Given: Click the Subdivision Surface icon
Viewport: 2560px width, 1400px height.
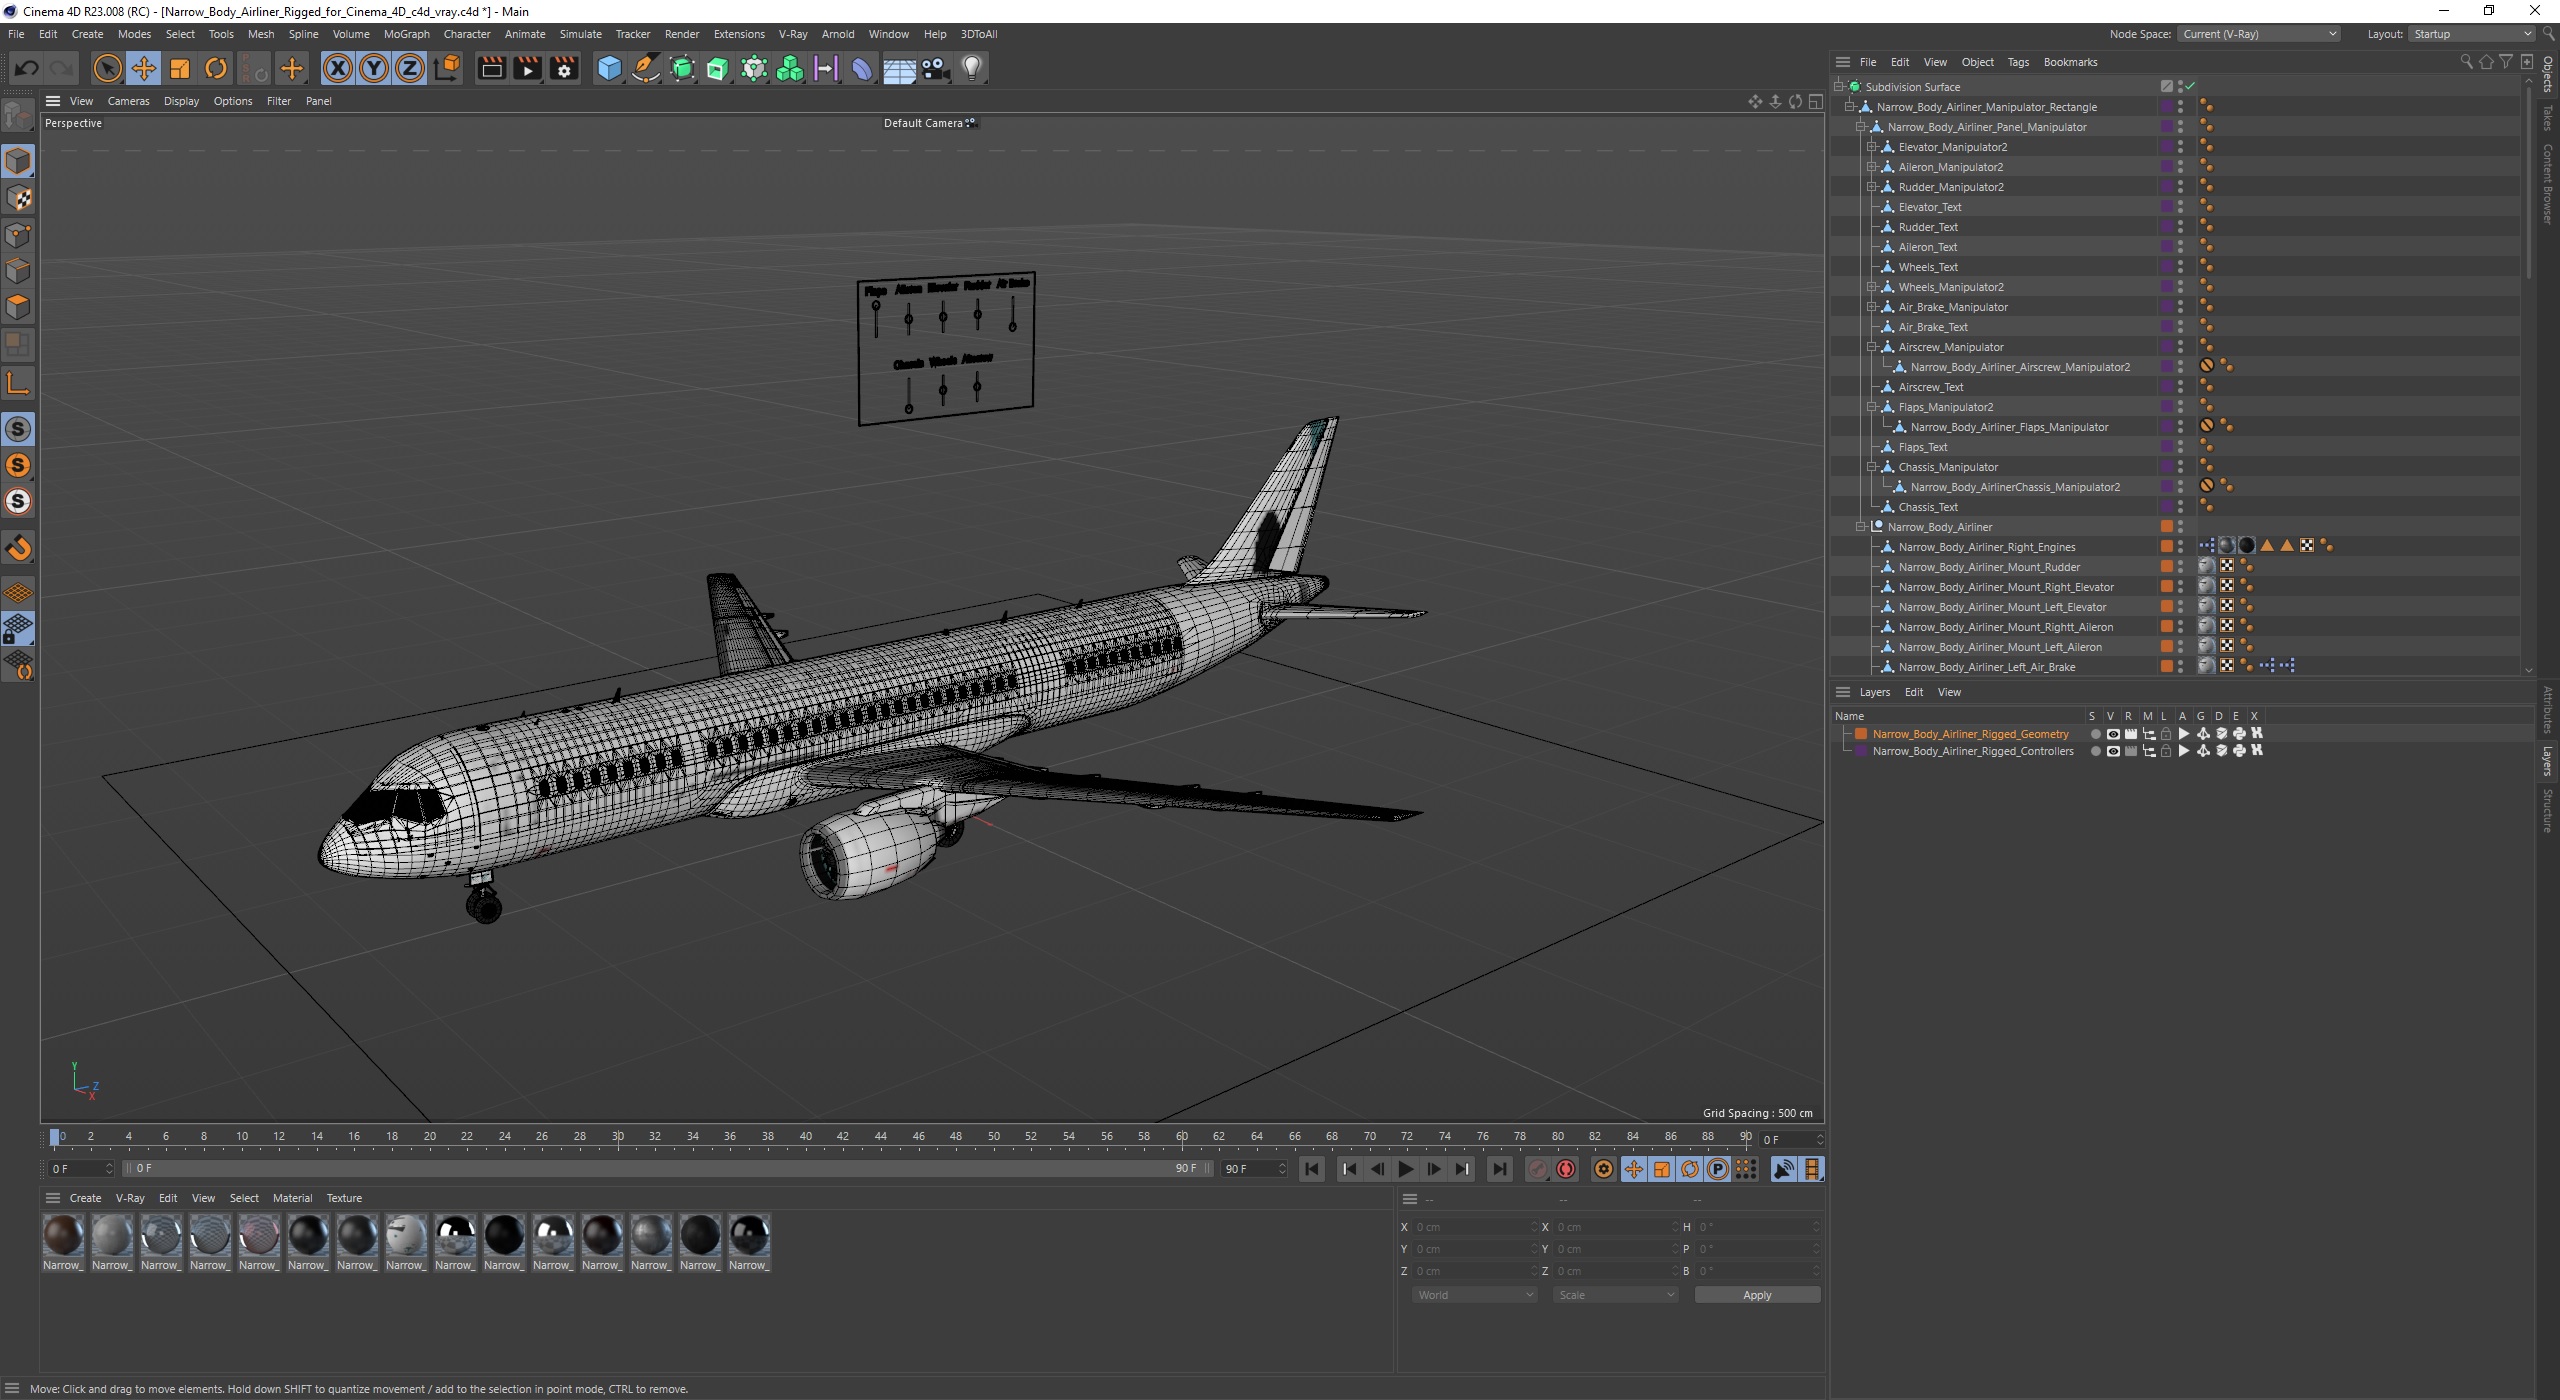Looking at the screenshot, I should [x=1860, y=86].
